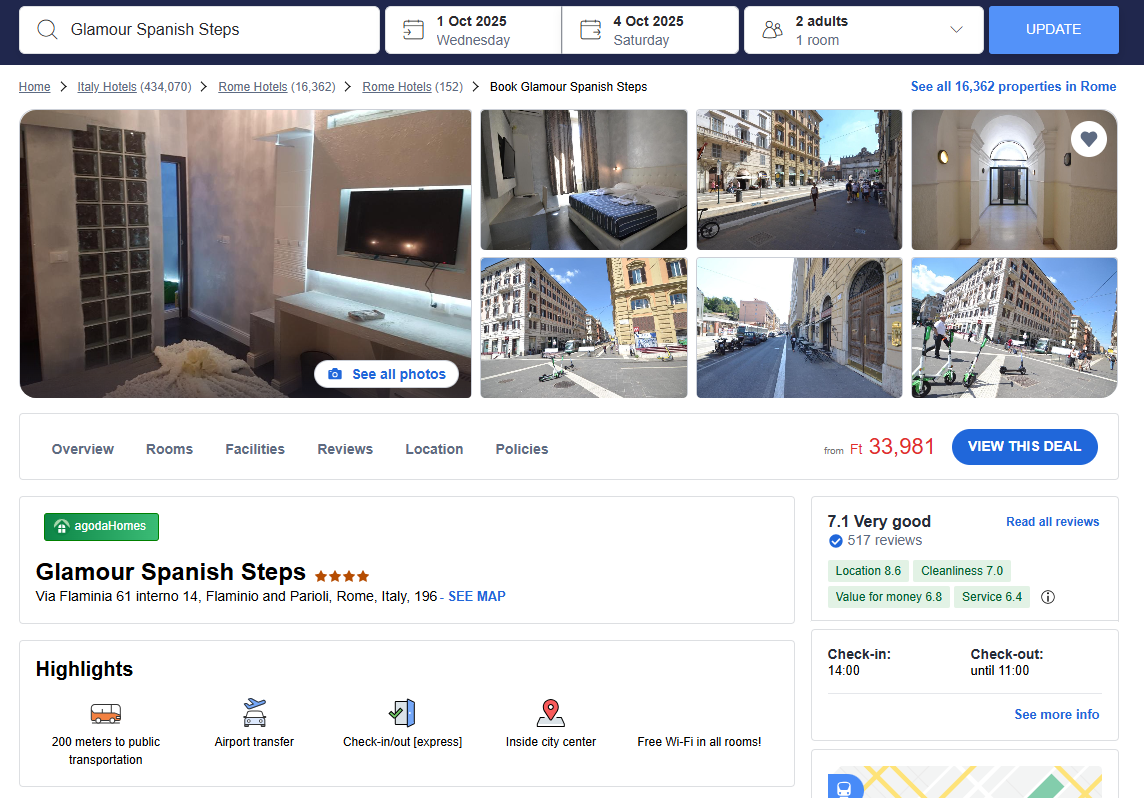Click the public transportation bus icon

[x=106, y=713]
